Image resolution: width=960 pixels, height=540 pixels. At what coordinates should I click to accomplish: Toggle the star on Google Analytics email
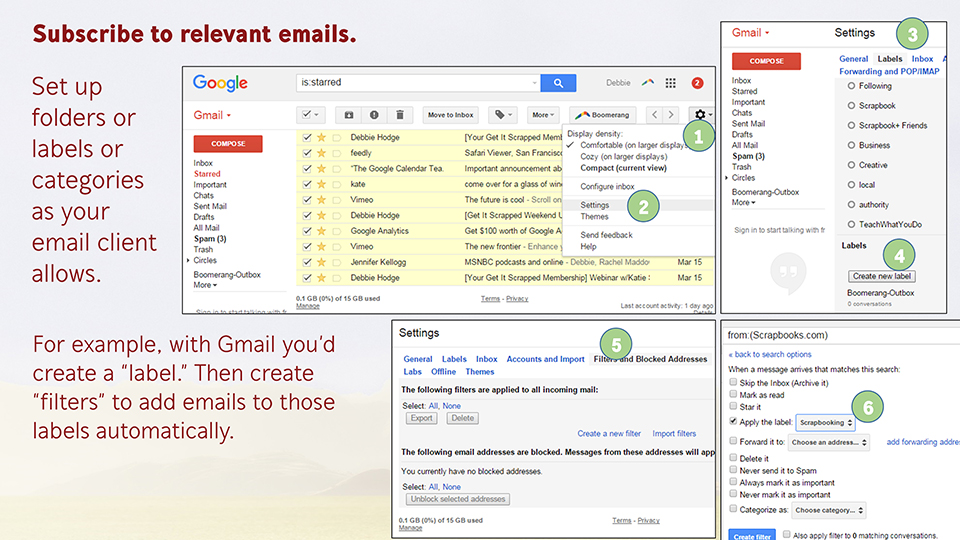(x=321, y=231)
